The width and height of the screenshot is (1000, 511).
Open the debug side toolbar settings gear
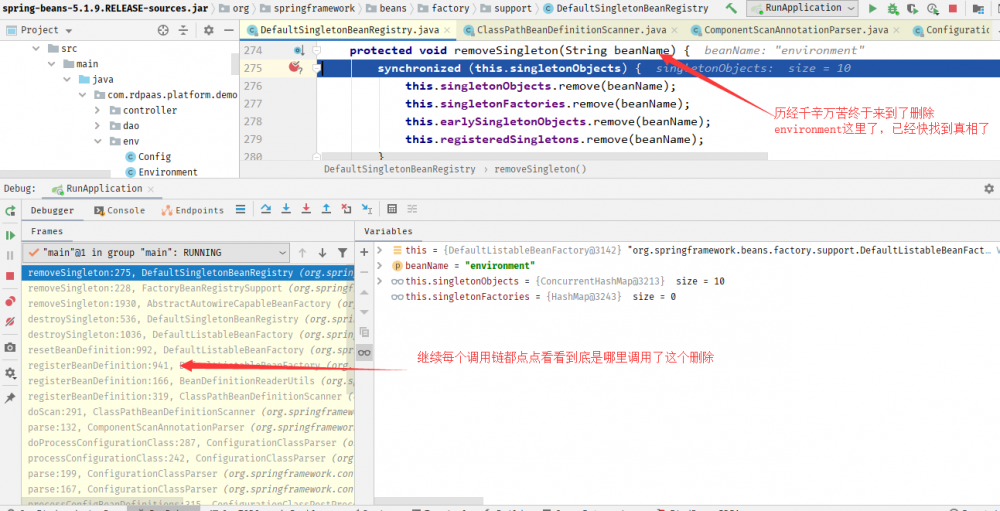pyautogui.click(x=10, y=373)
